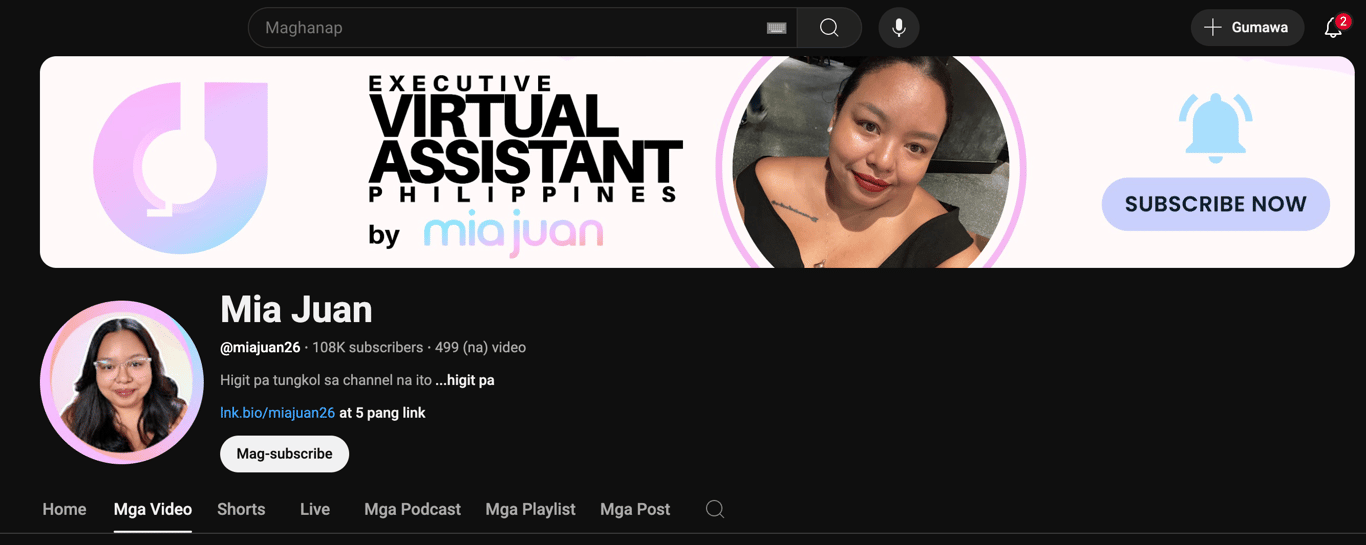Click the '108K subscribers' text
This screenshot has width=1366, height=545.
click(x=367, y=348)
